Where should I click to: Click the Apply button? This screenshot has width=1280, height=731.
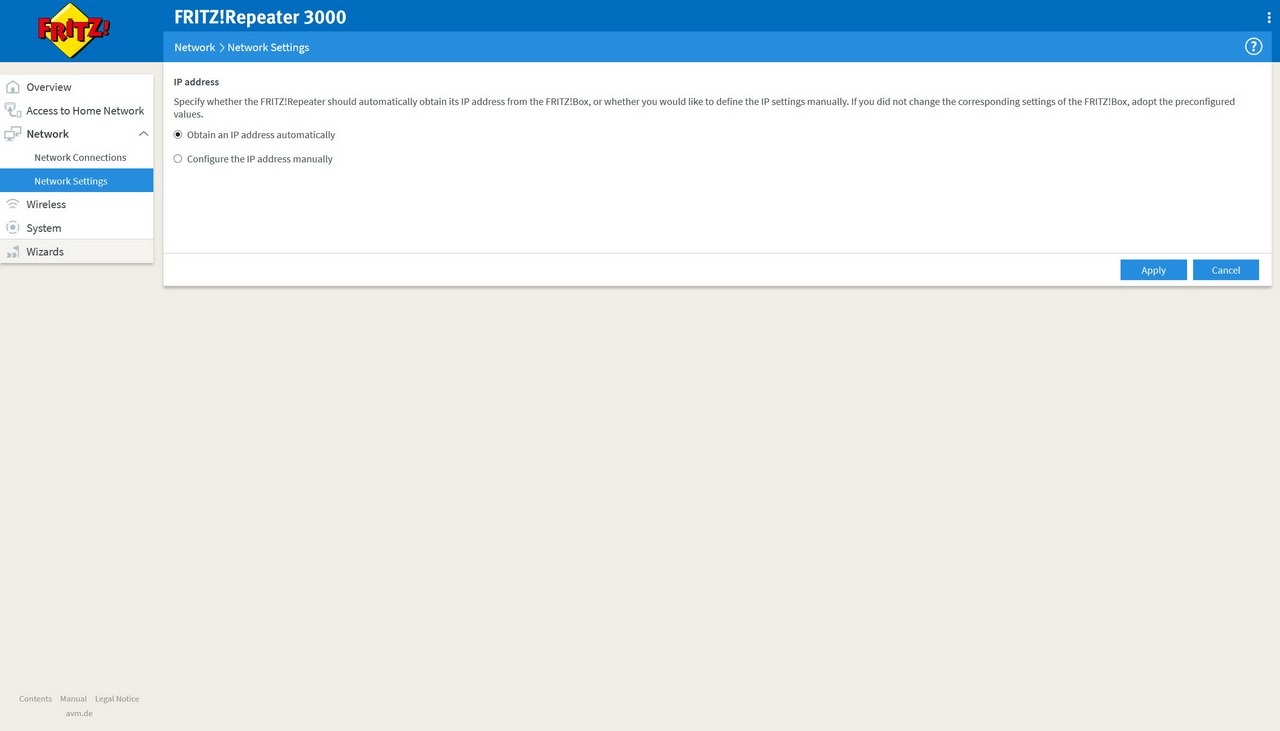click(x=1153, y=270)
